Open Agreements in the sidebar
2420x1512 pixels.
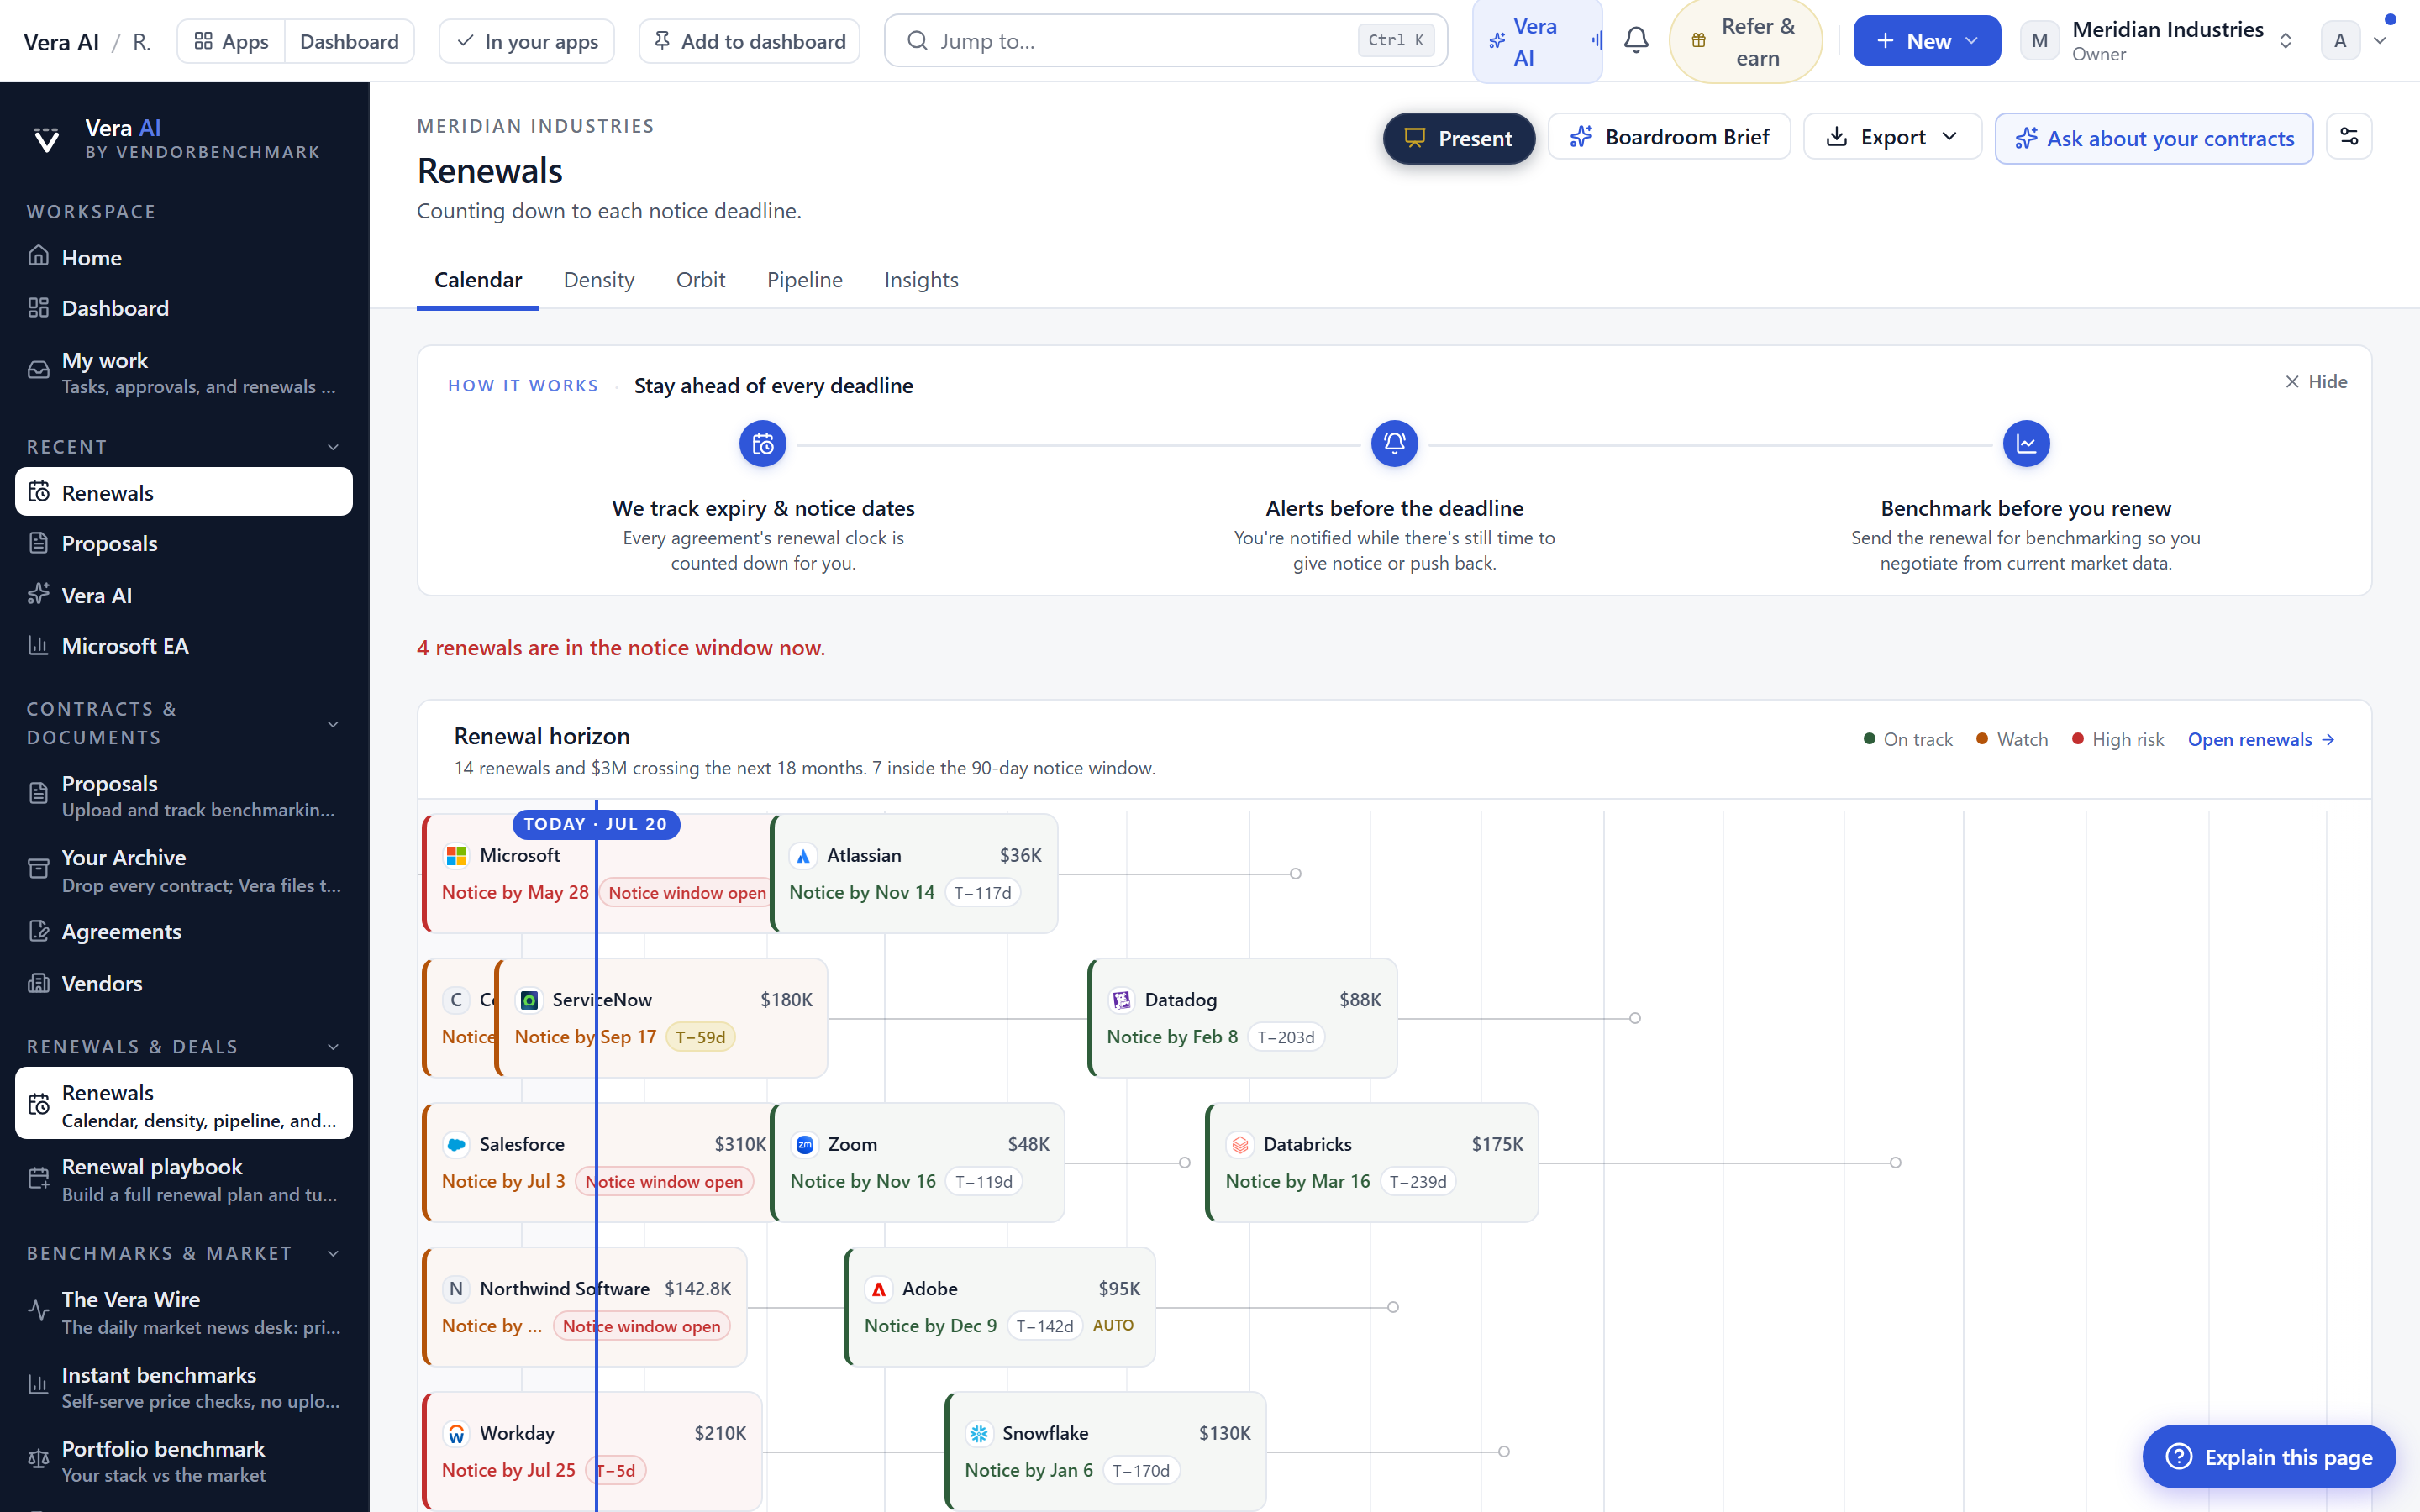coord(184,932)
